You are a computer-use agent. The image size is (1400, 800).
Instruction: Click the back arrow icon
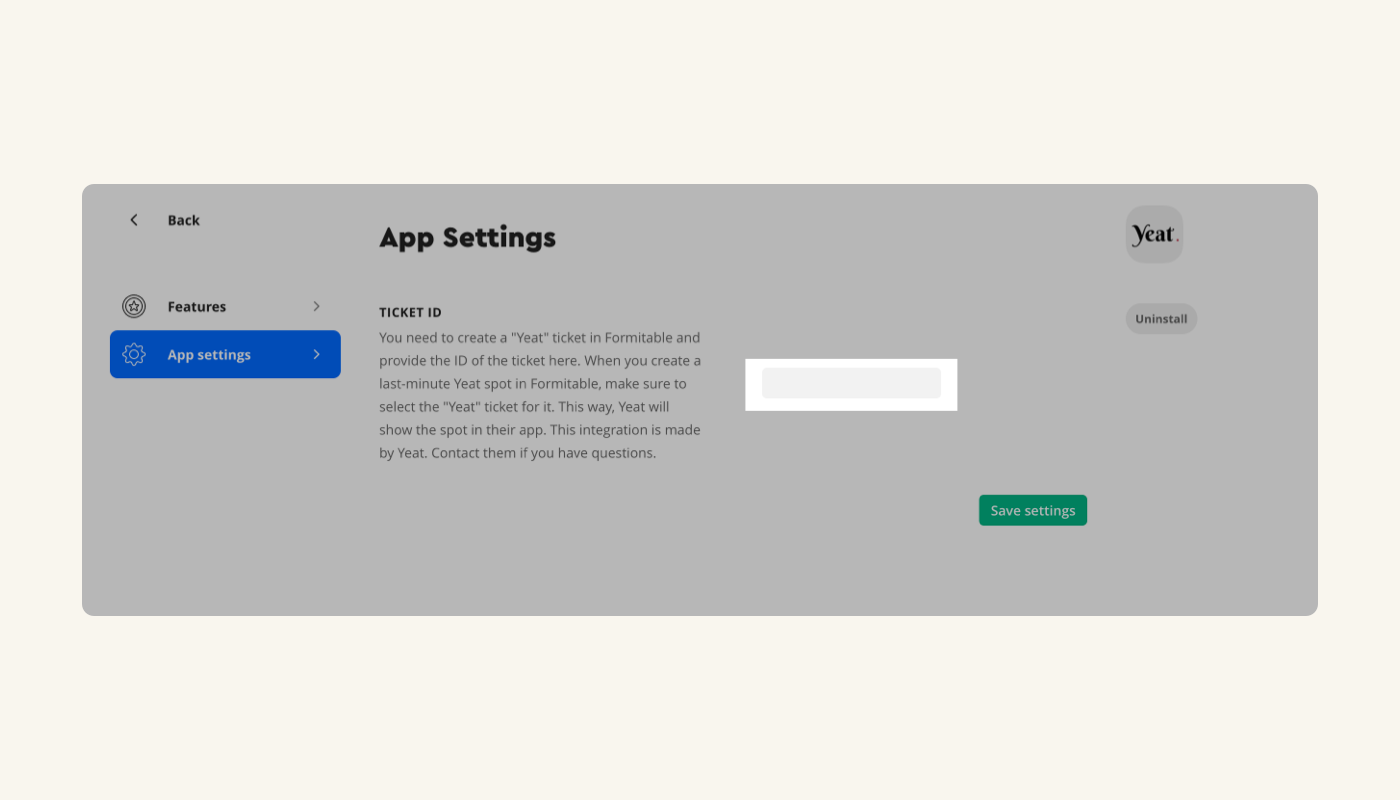click(x=134, y=220)
